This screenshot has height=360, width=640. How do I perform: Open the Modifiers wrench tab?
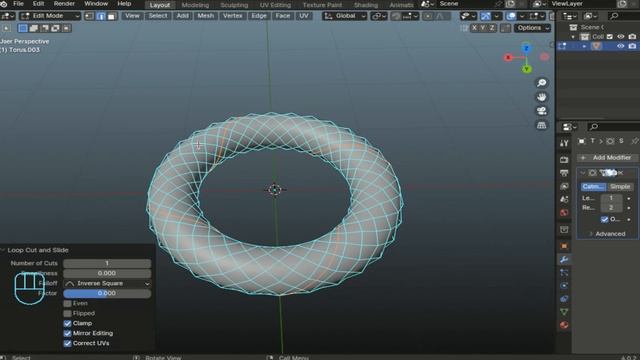click(564, 259)
